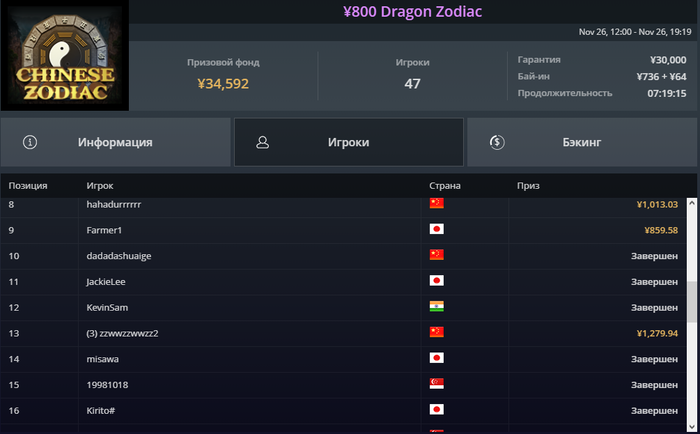
Task: Click prize ¥1,013.03
Action: tap(657, 204)
